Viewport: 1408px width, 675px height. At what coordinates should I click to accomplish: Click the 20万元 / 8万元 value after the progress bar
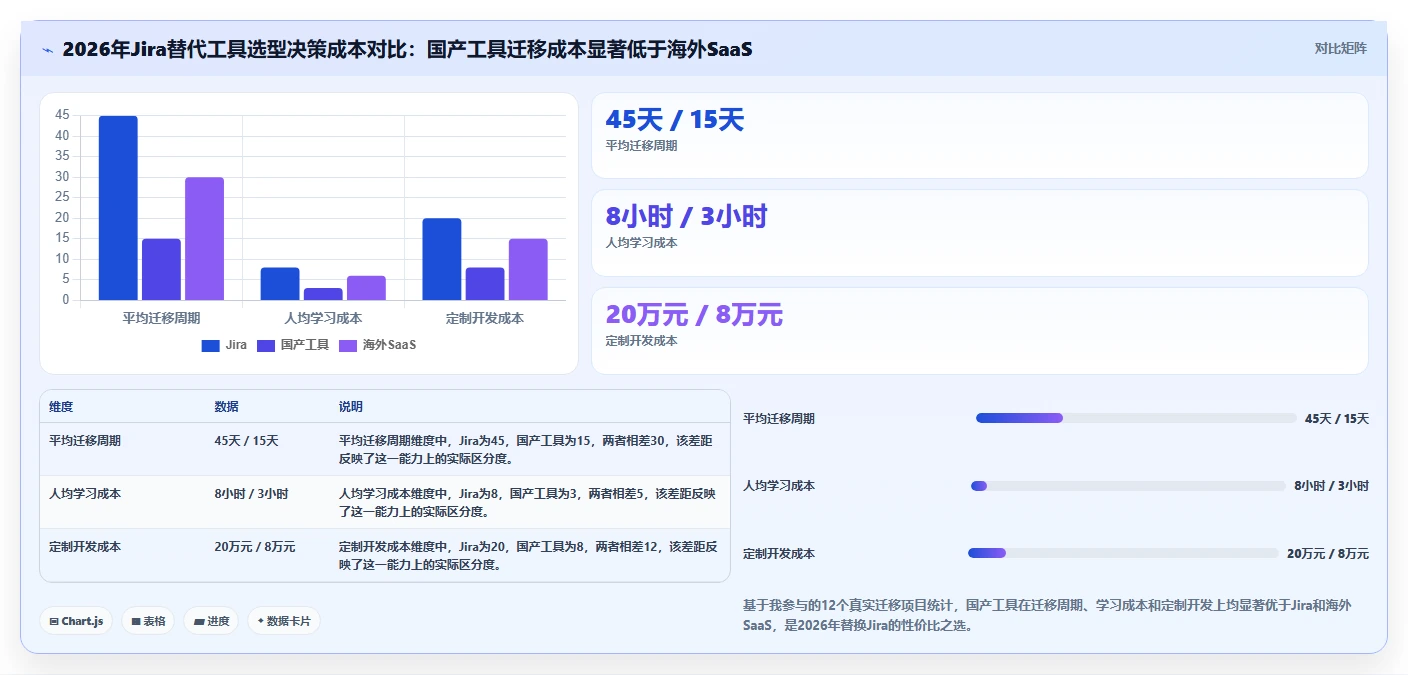pyautogui.click(x=1328, y=554)
